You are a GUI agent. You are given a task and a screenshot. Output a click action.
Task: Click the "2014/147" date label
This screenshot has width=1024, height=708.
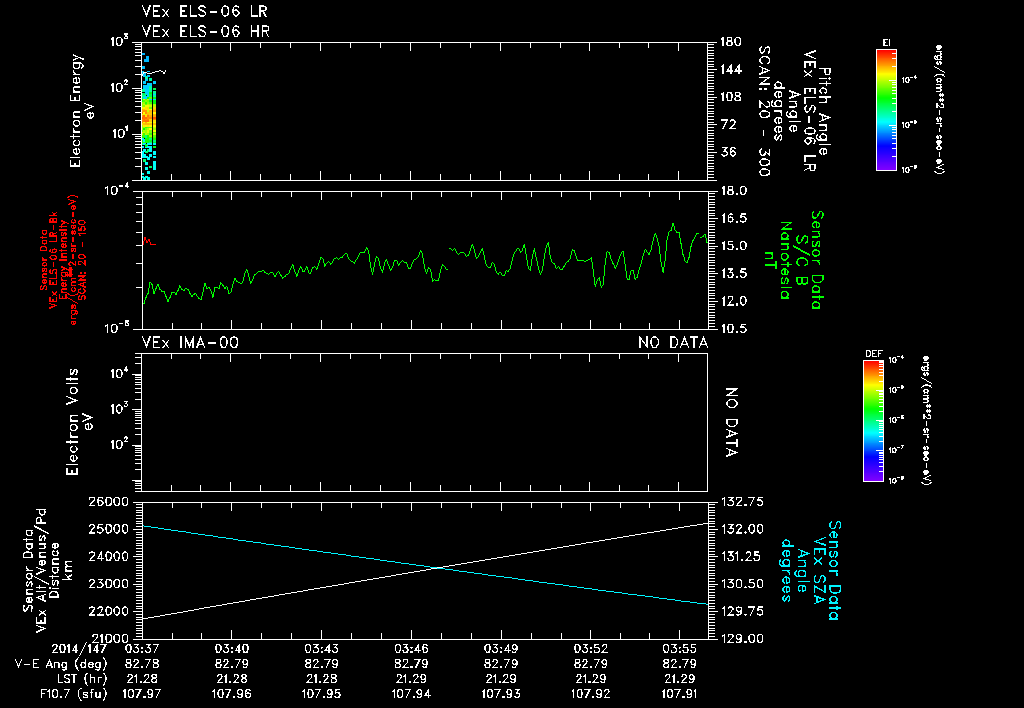79,649
